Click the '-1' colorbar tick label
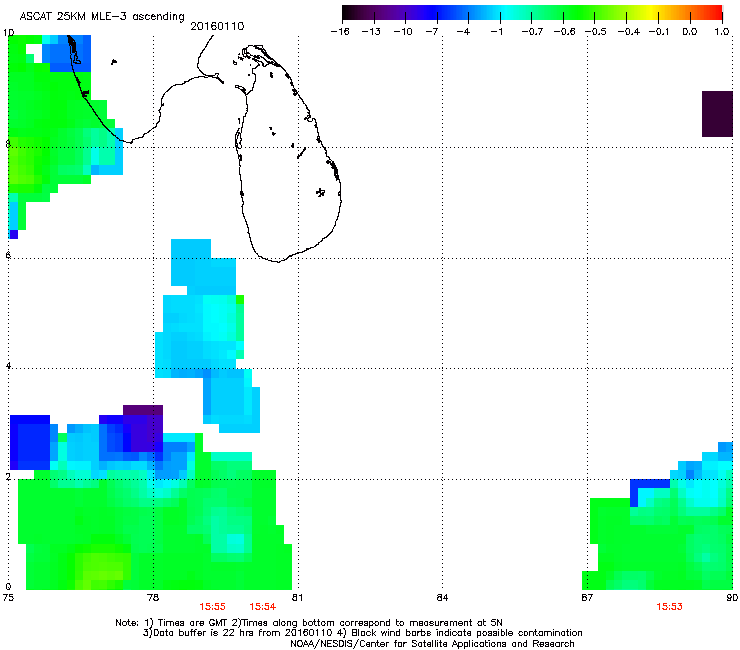 point(496,32)
